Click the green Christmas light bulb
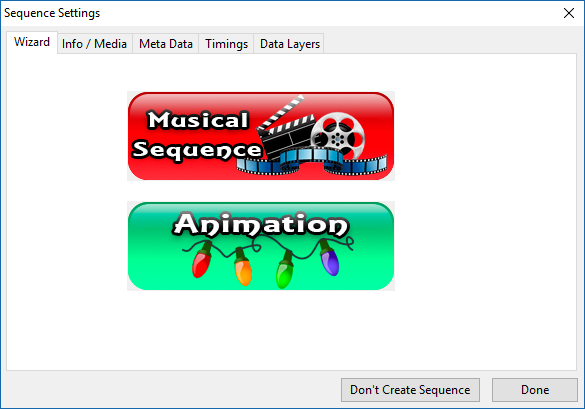 coord(285,269)
